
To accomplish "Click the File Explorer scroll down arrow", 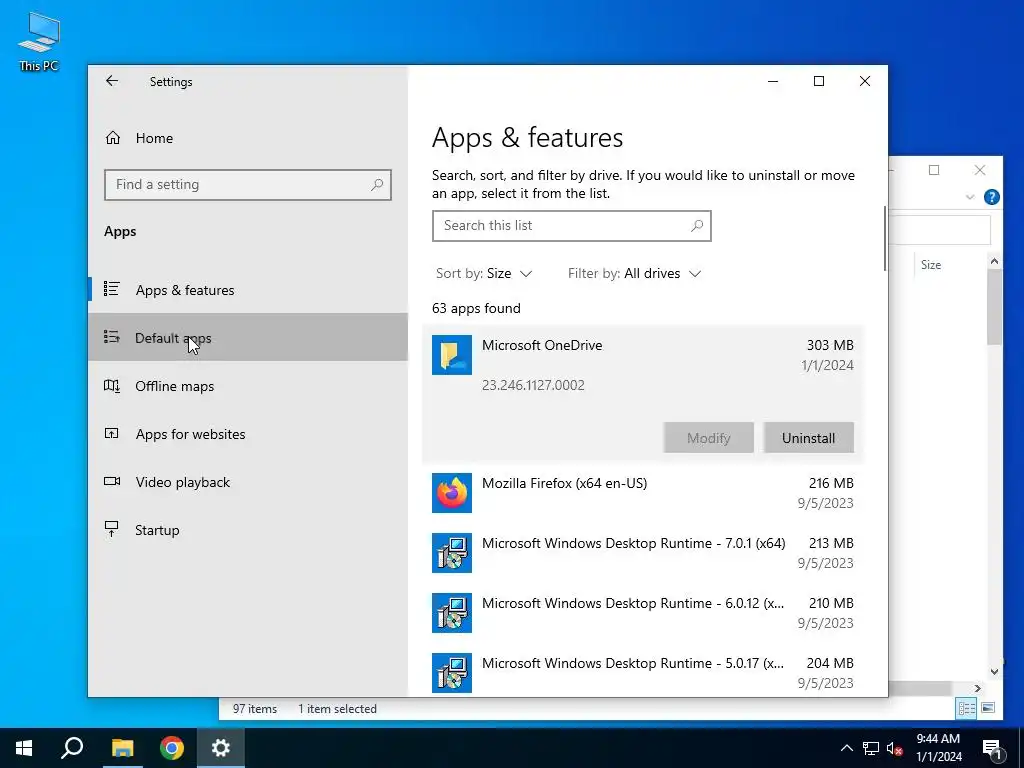I will click(994, 671).
